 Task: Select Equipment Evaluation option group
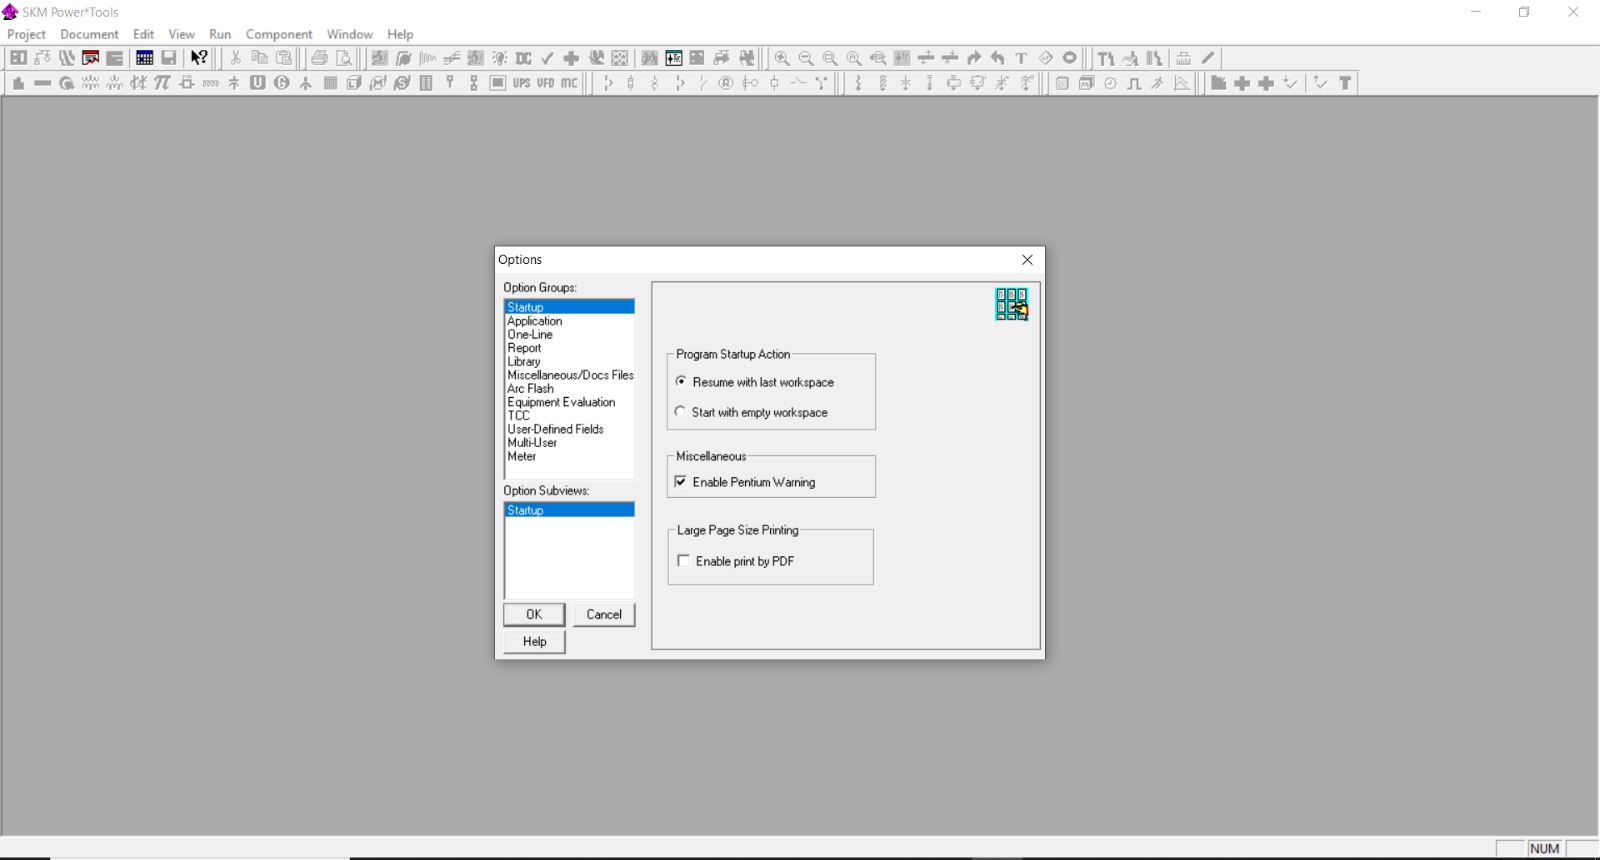[x=569, y=402]
